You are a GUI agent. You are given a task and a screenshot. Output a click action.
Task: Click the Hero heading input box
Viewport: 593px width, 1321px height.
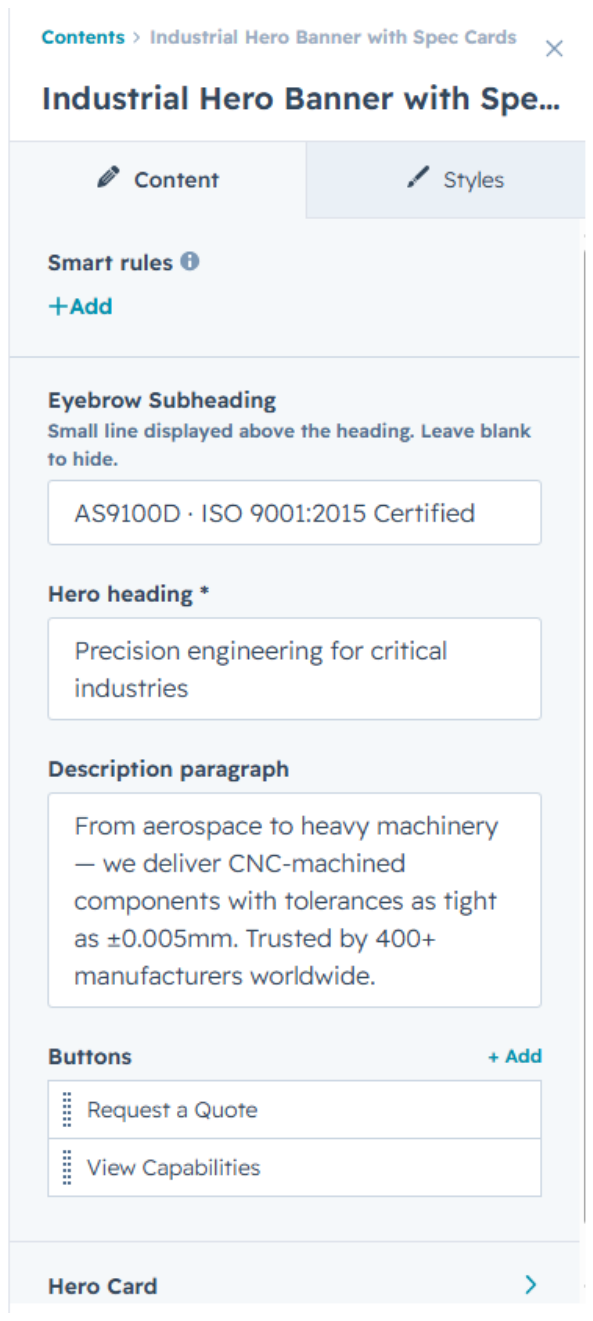click(295, 669)
